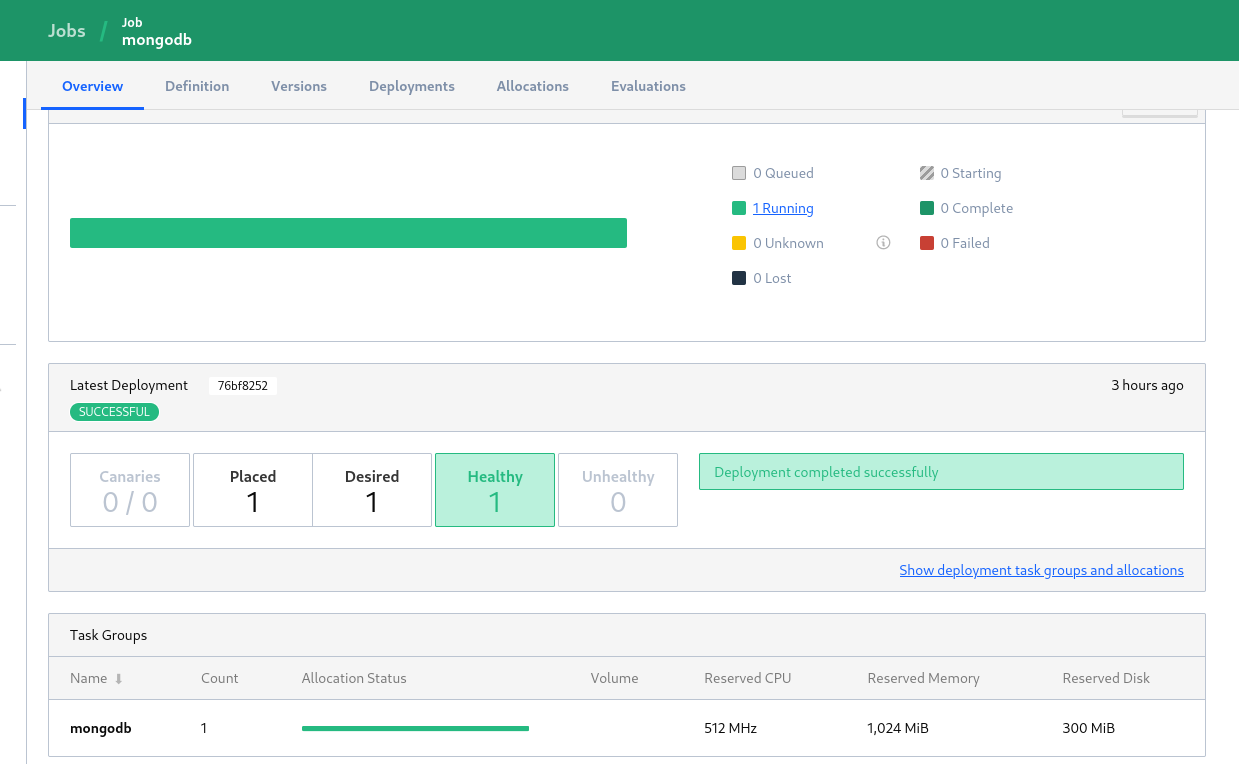Click the sort arrow next to Name column

point(118,679)
